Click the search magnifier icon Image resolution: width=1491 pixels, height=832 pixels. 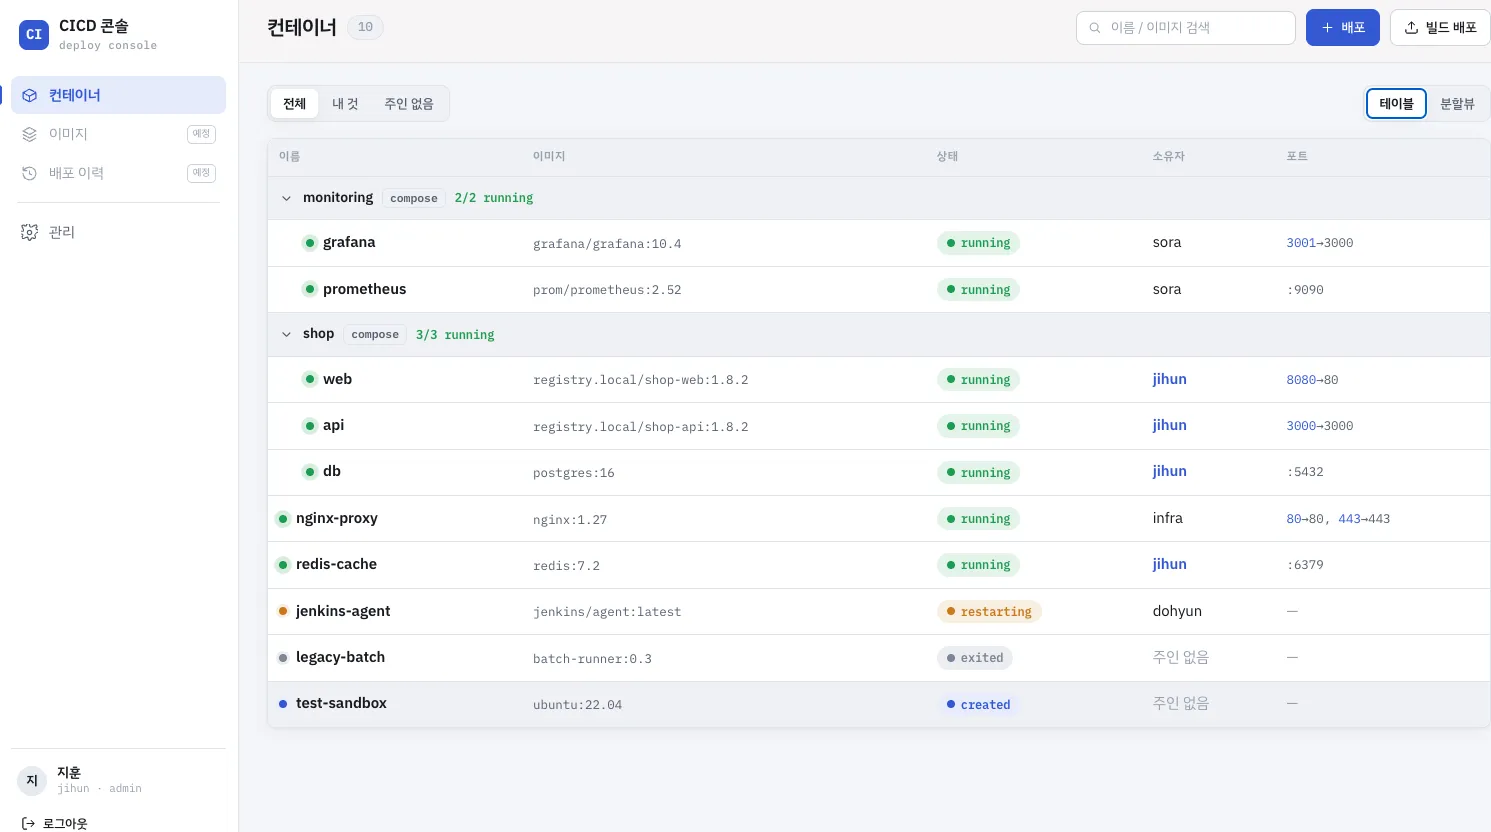point(1095,28)
